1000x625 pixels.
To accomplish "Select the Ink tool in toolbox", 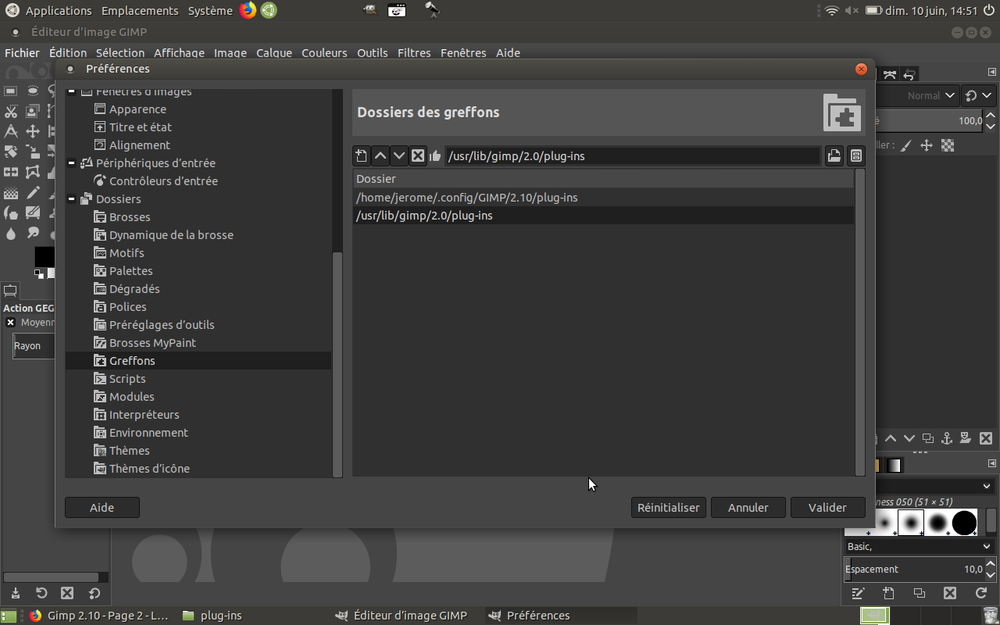I will pyautogui.click(x=11, y=213).
